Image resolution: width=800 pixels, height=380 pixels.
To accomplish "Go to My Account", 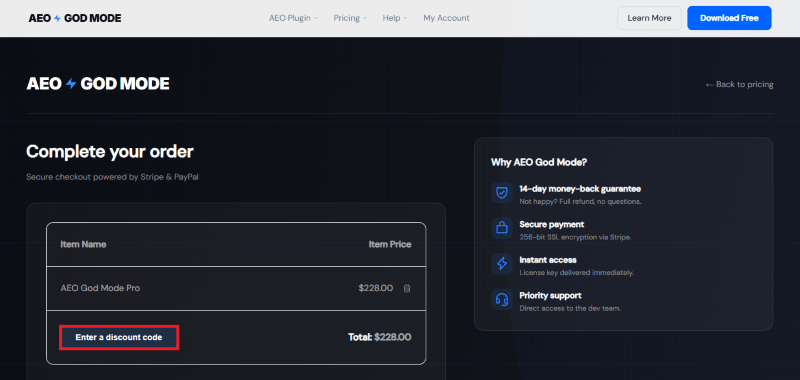I will (x=446, y=18).
